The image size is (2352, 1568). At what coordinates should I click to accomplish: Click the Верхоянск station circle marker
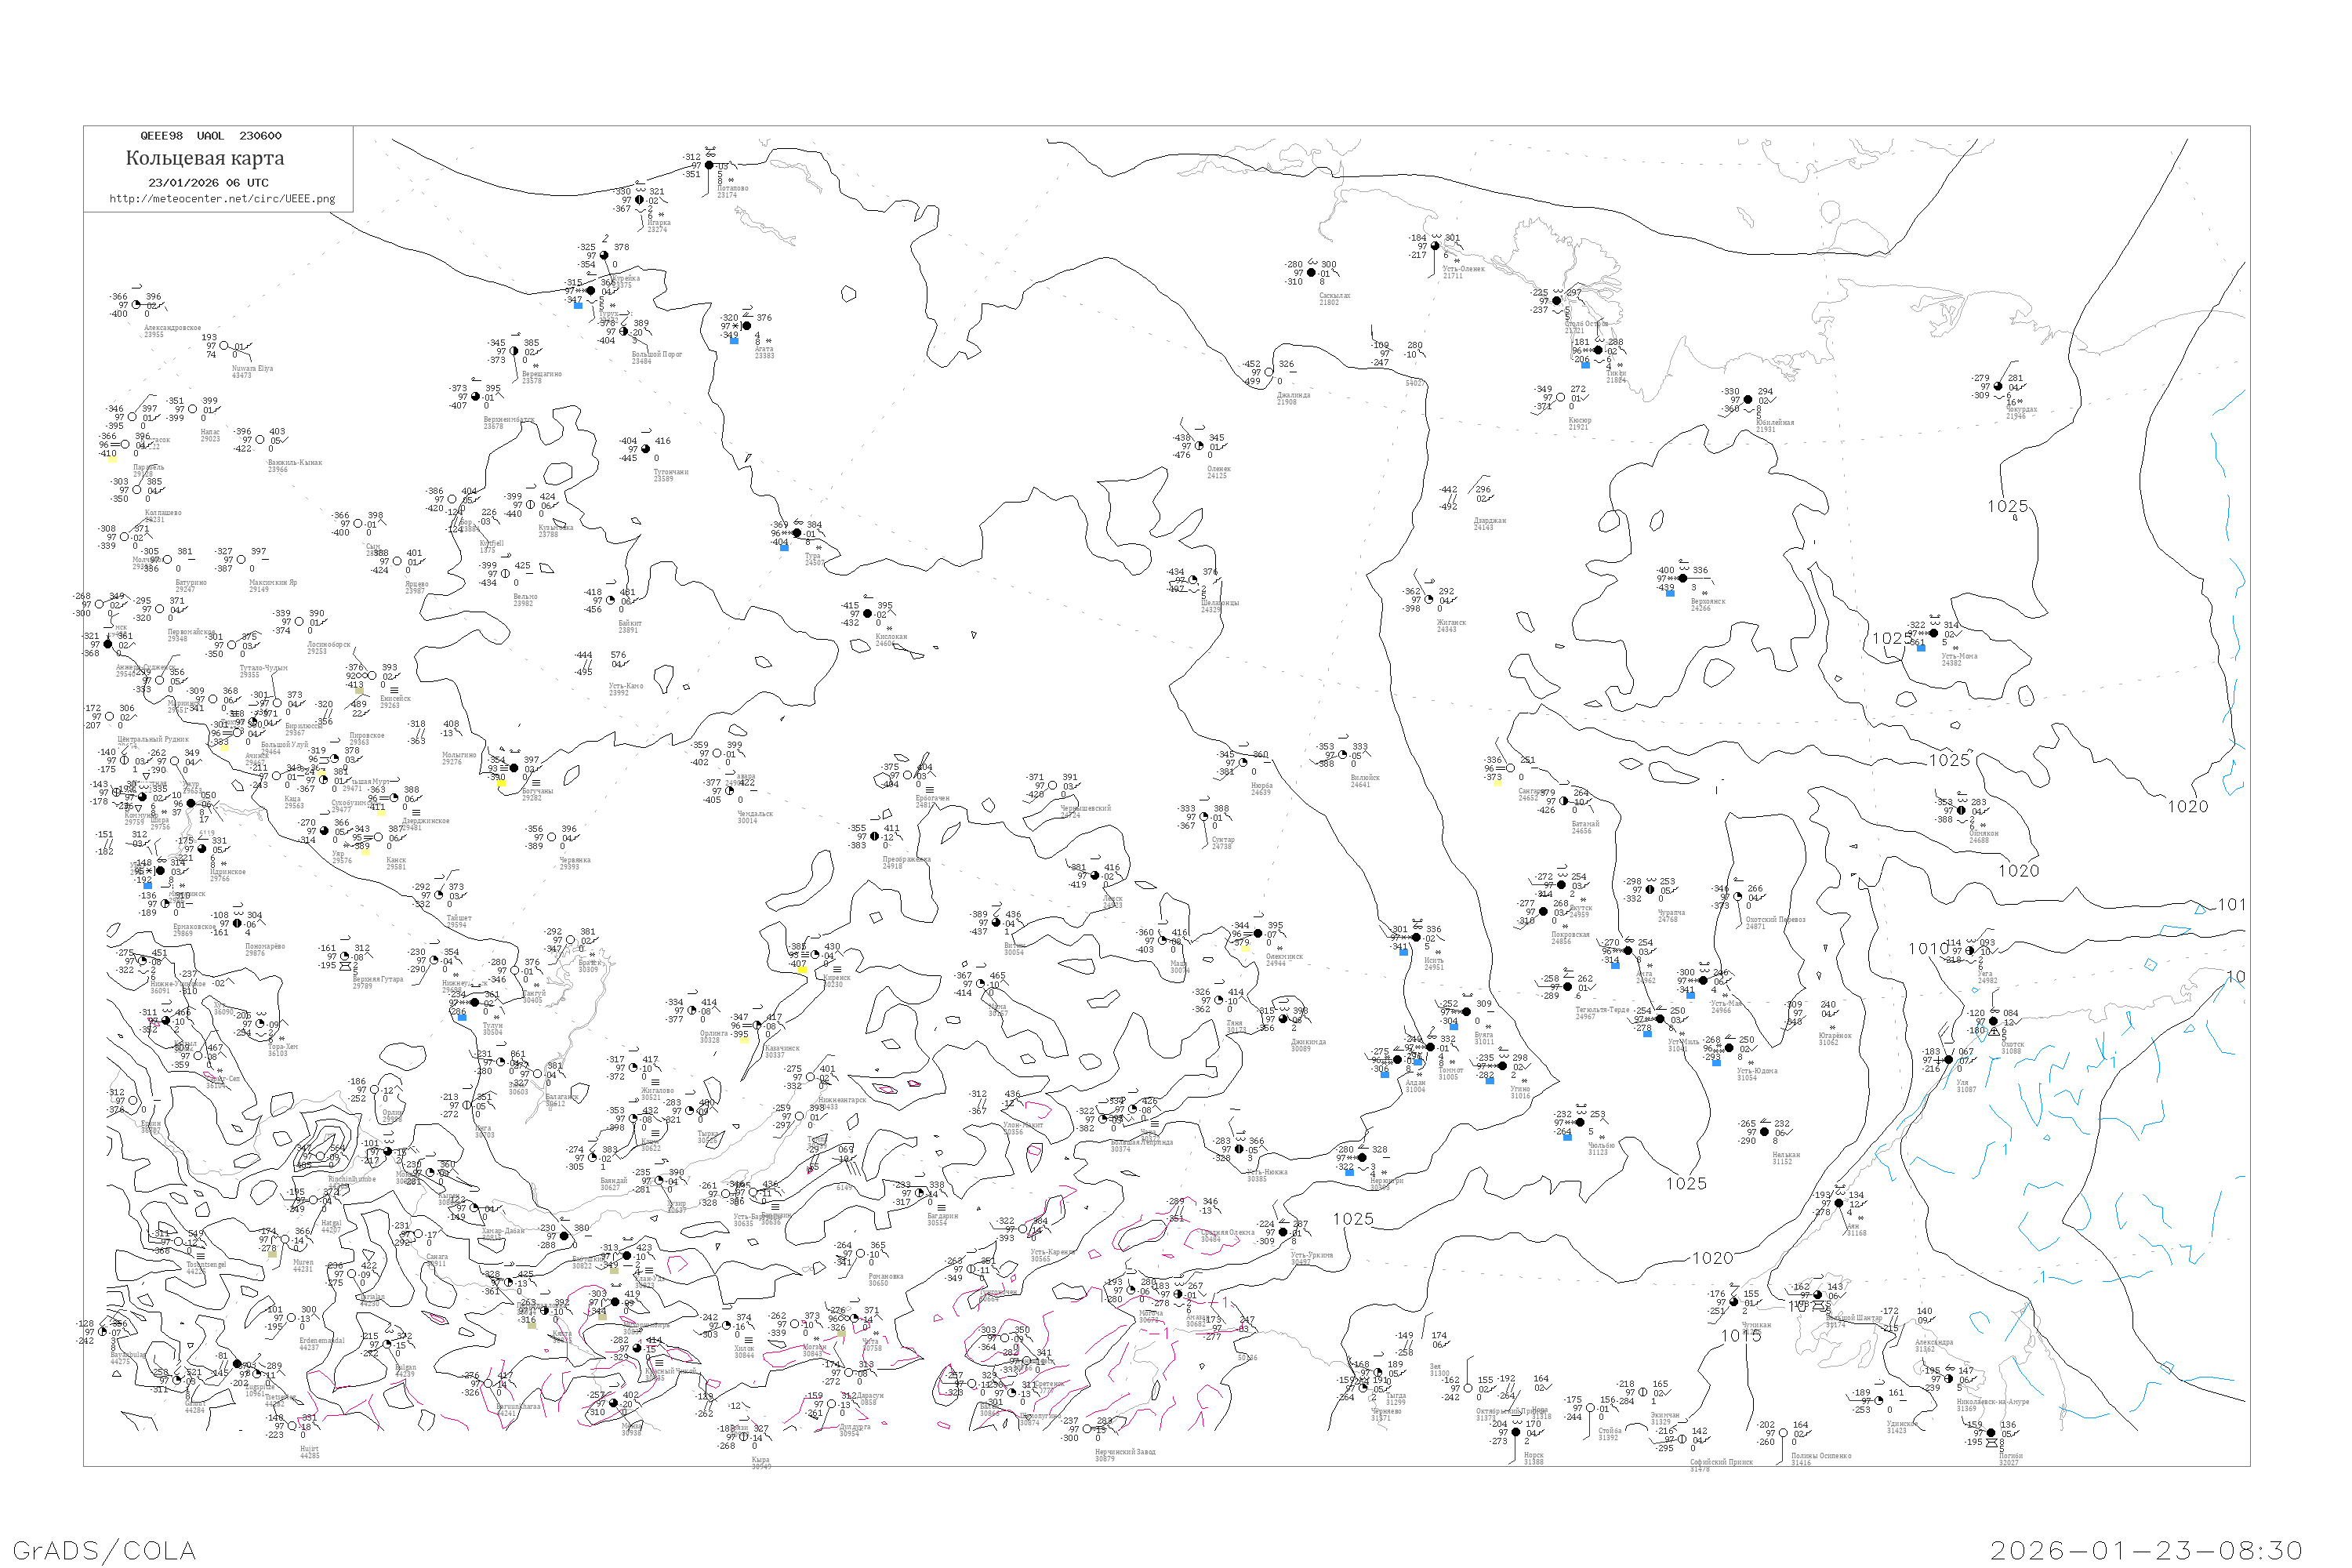tap(1683, 578)
